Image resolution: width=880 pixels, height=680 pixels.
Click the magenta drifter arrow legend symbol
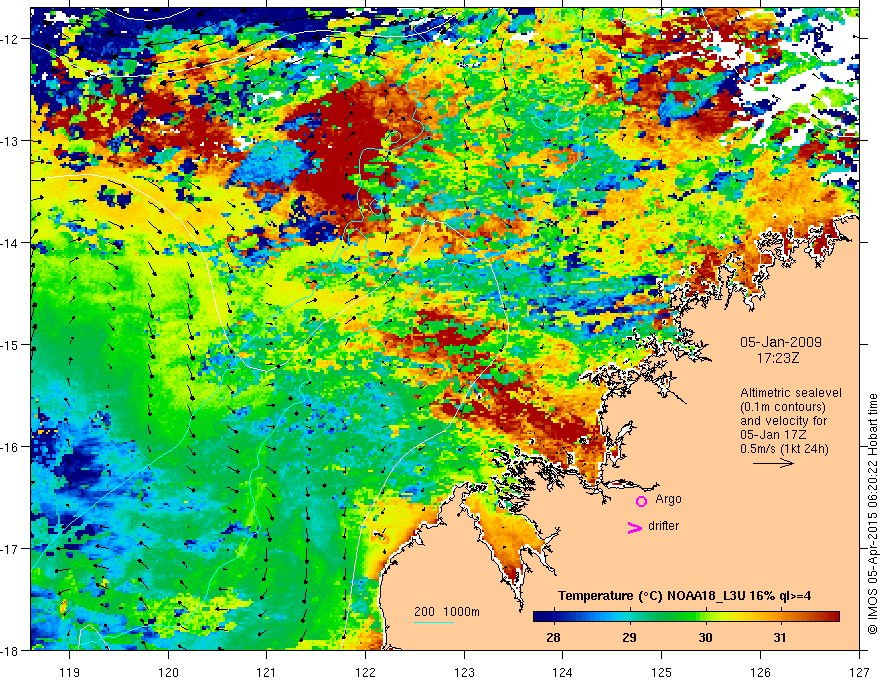coord(635,527)
